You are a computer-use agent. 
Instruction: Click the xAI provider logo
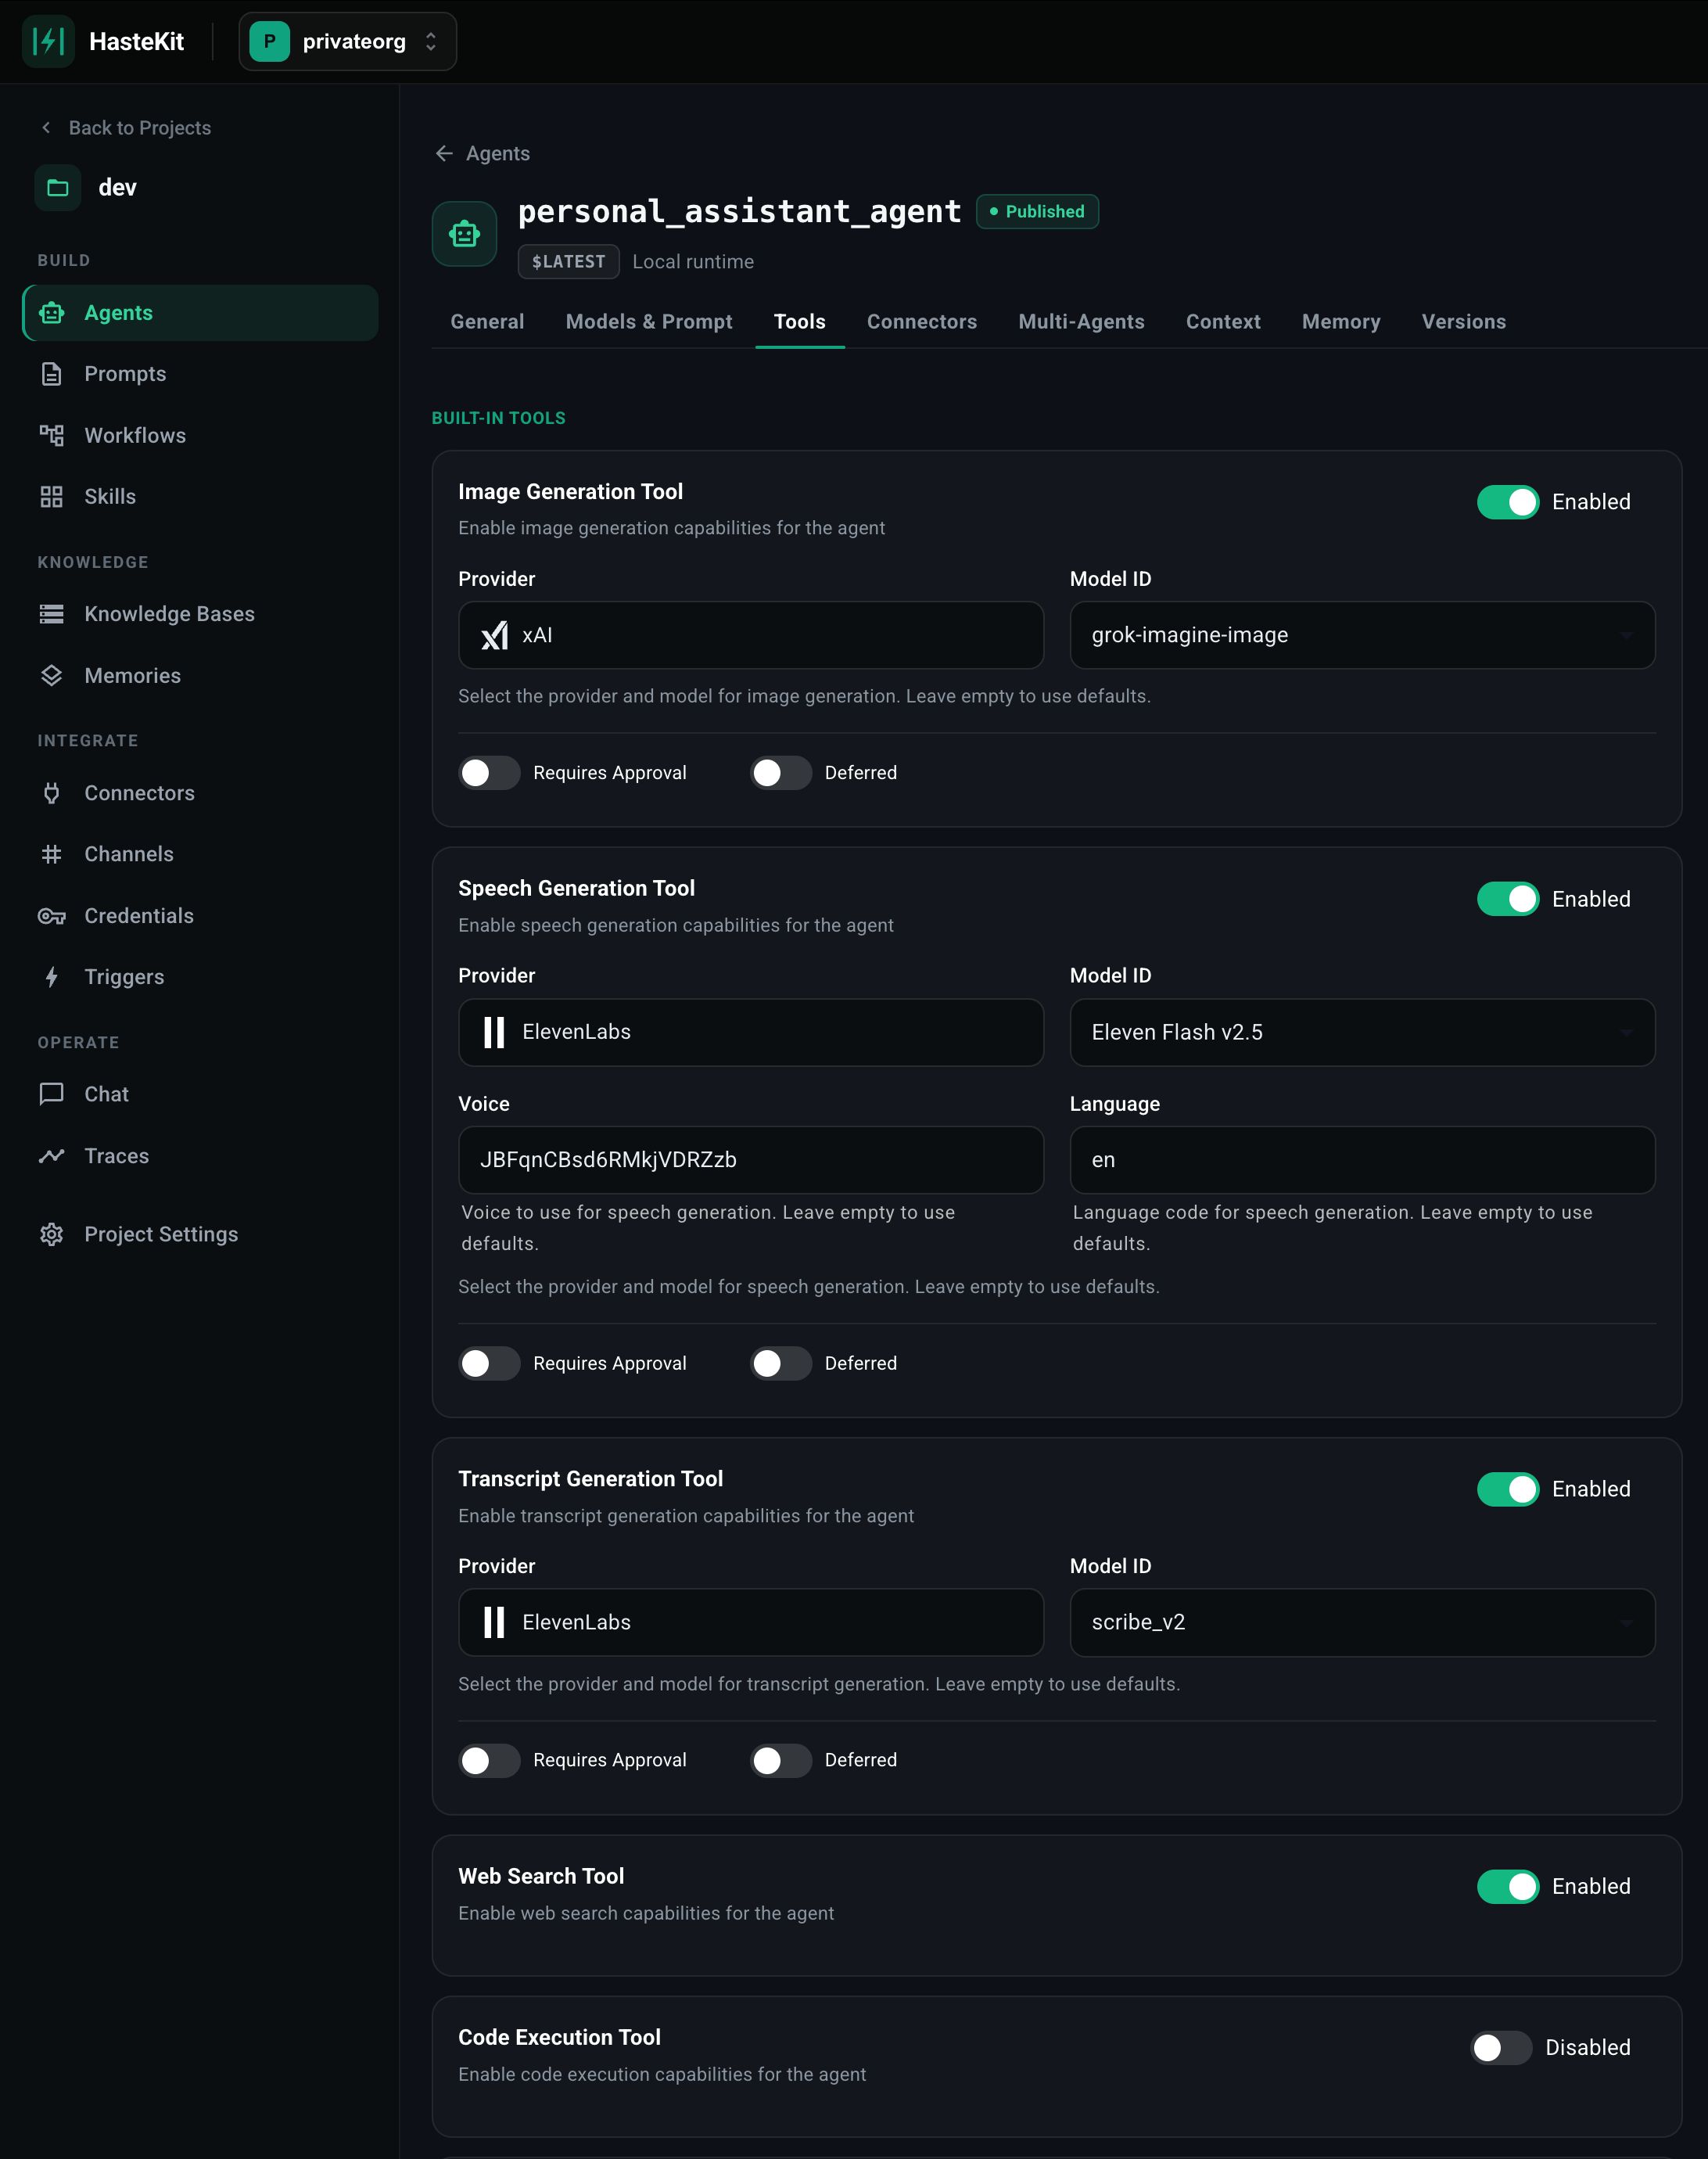coord(495,635)
